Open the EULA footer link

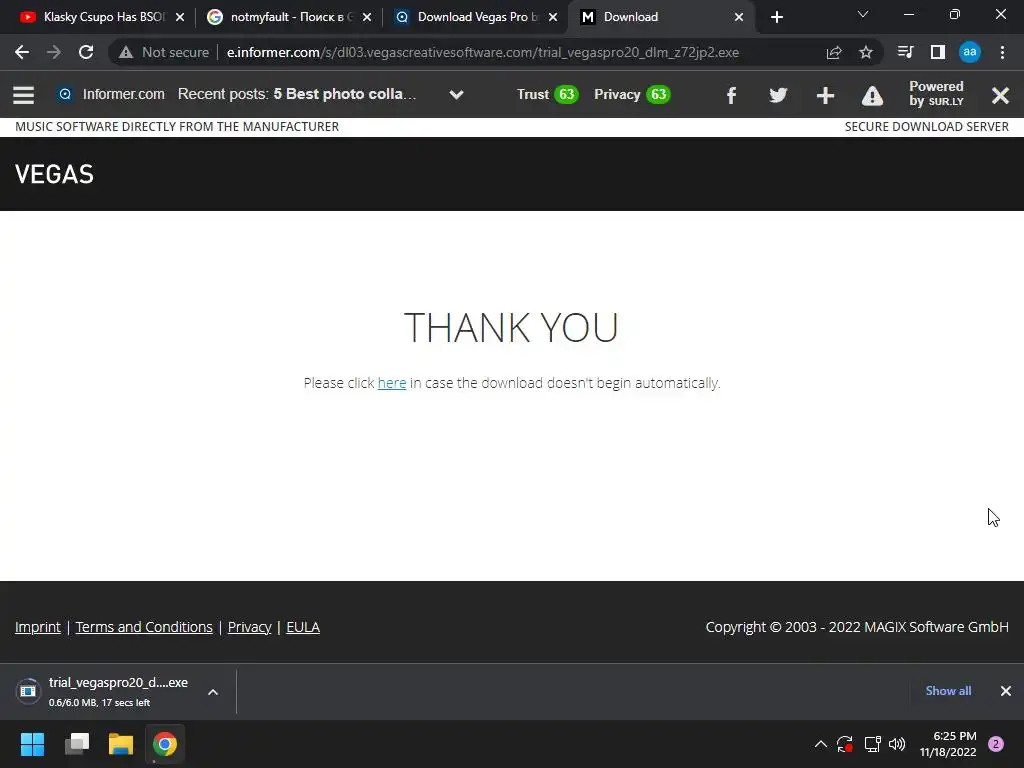pyautogui.click(x=303, y=627)
